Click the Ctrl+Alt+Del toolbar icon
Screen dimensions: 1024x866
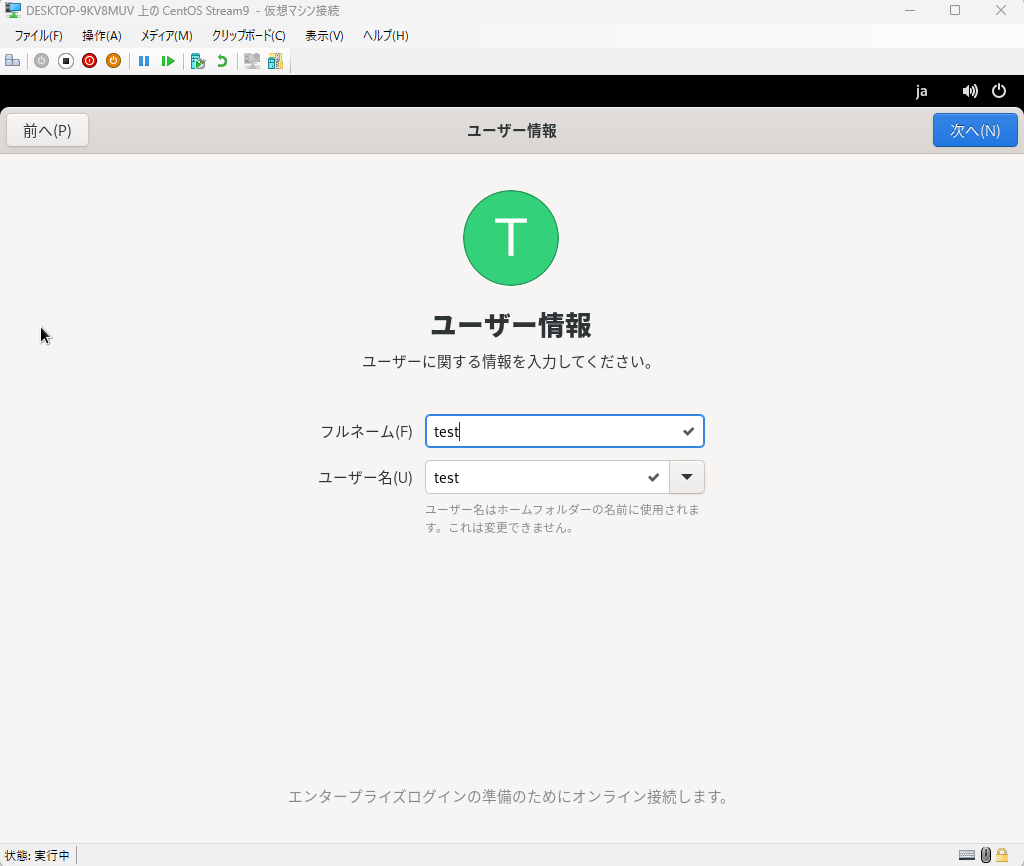pyautogui.click(x=12, y=61)
